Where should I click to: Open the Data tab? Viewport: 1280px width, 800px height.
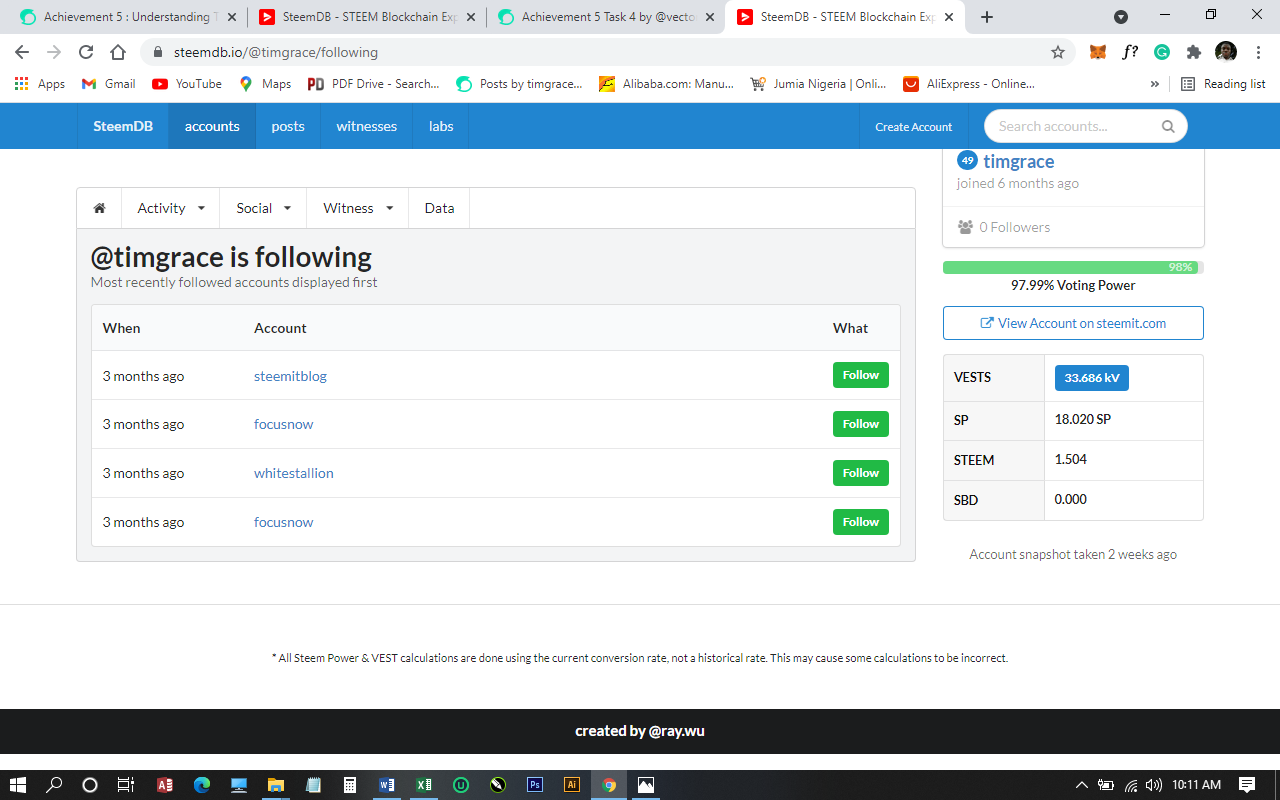click(x=439, y=208)
